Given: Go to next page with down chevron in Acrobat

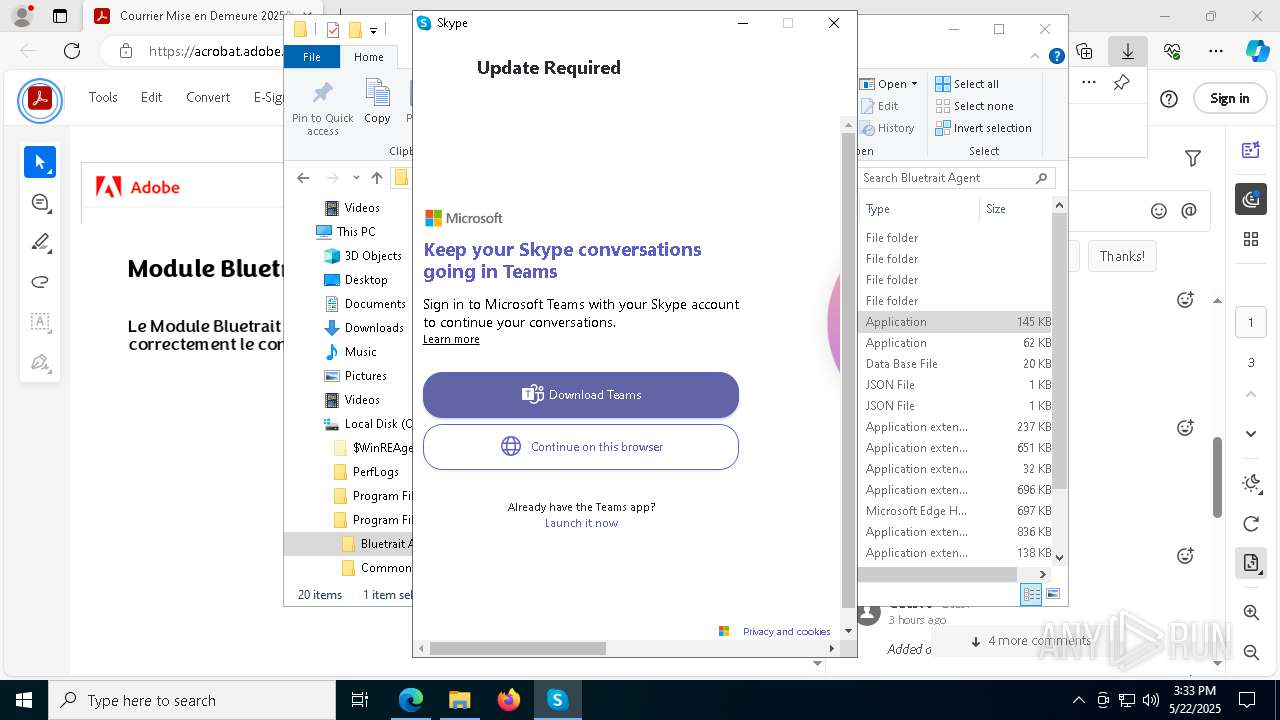Looking at the screenshot, I should tap(1250, 433).
